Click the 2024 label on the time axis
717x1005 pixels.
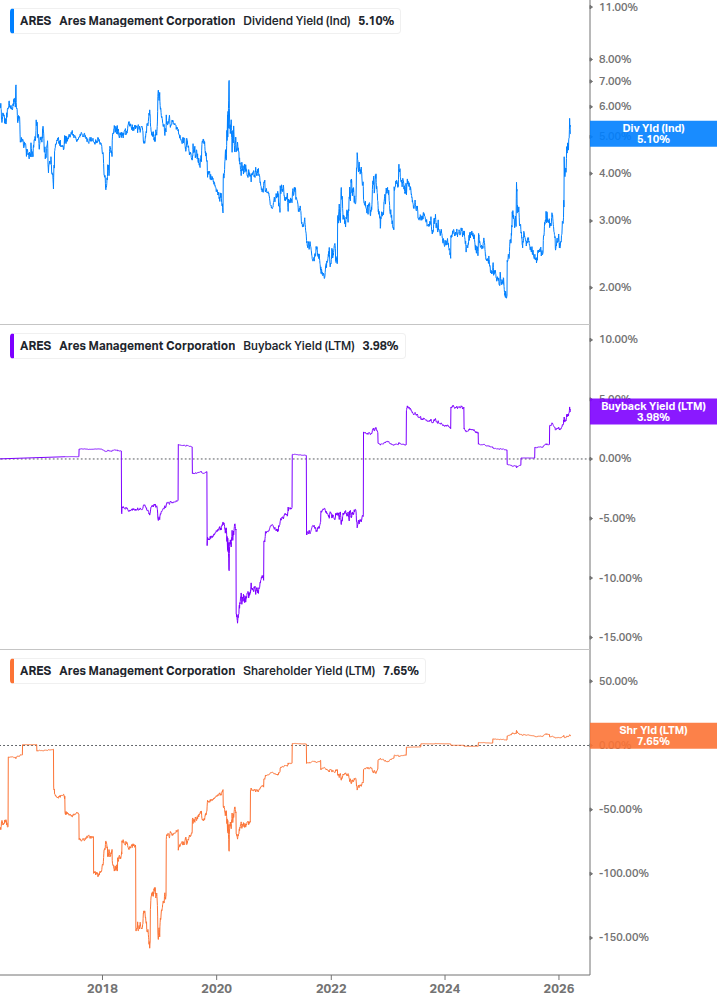click(445, 989)
